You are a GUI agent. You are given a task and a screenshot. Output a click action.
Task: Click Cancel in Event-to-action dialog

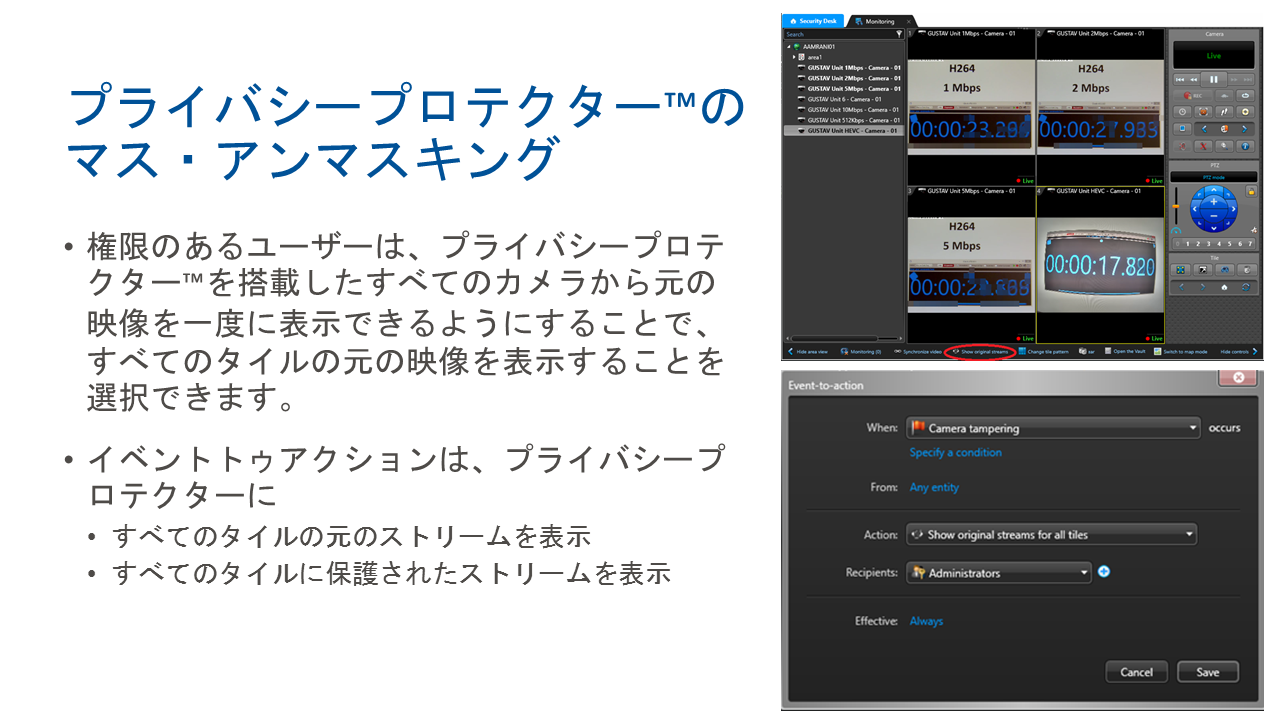coord(1136,672)
